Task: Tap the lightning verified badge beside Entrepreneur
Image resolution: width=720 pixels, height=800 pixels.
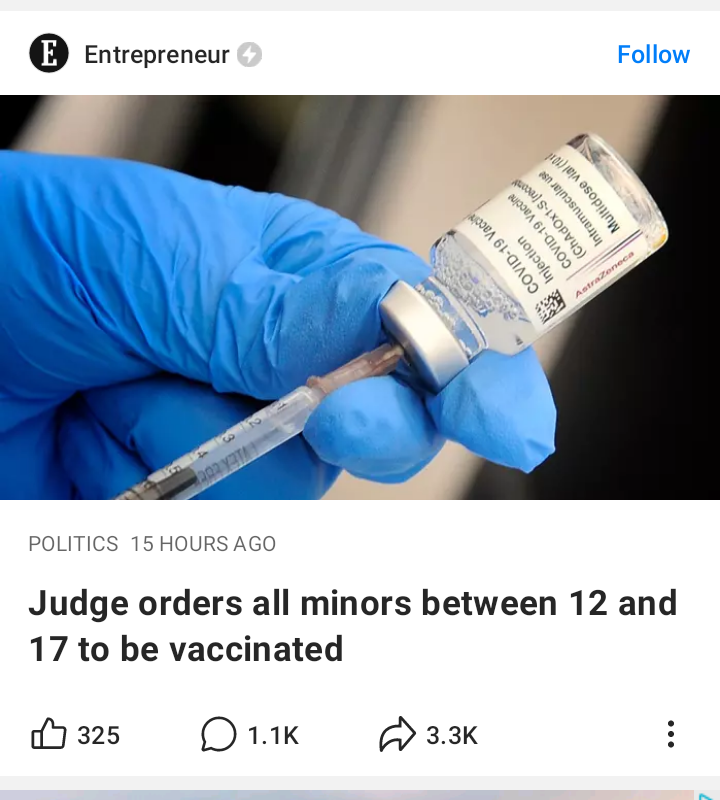Action: 249,55
